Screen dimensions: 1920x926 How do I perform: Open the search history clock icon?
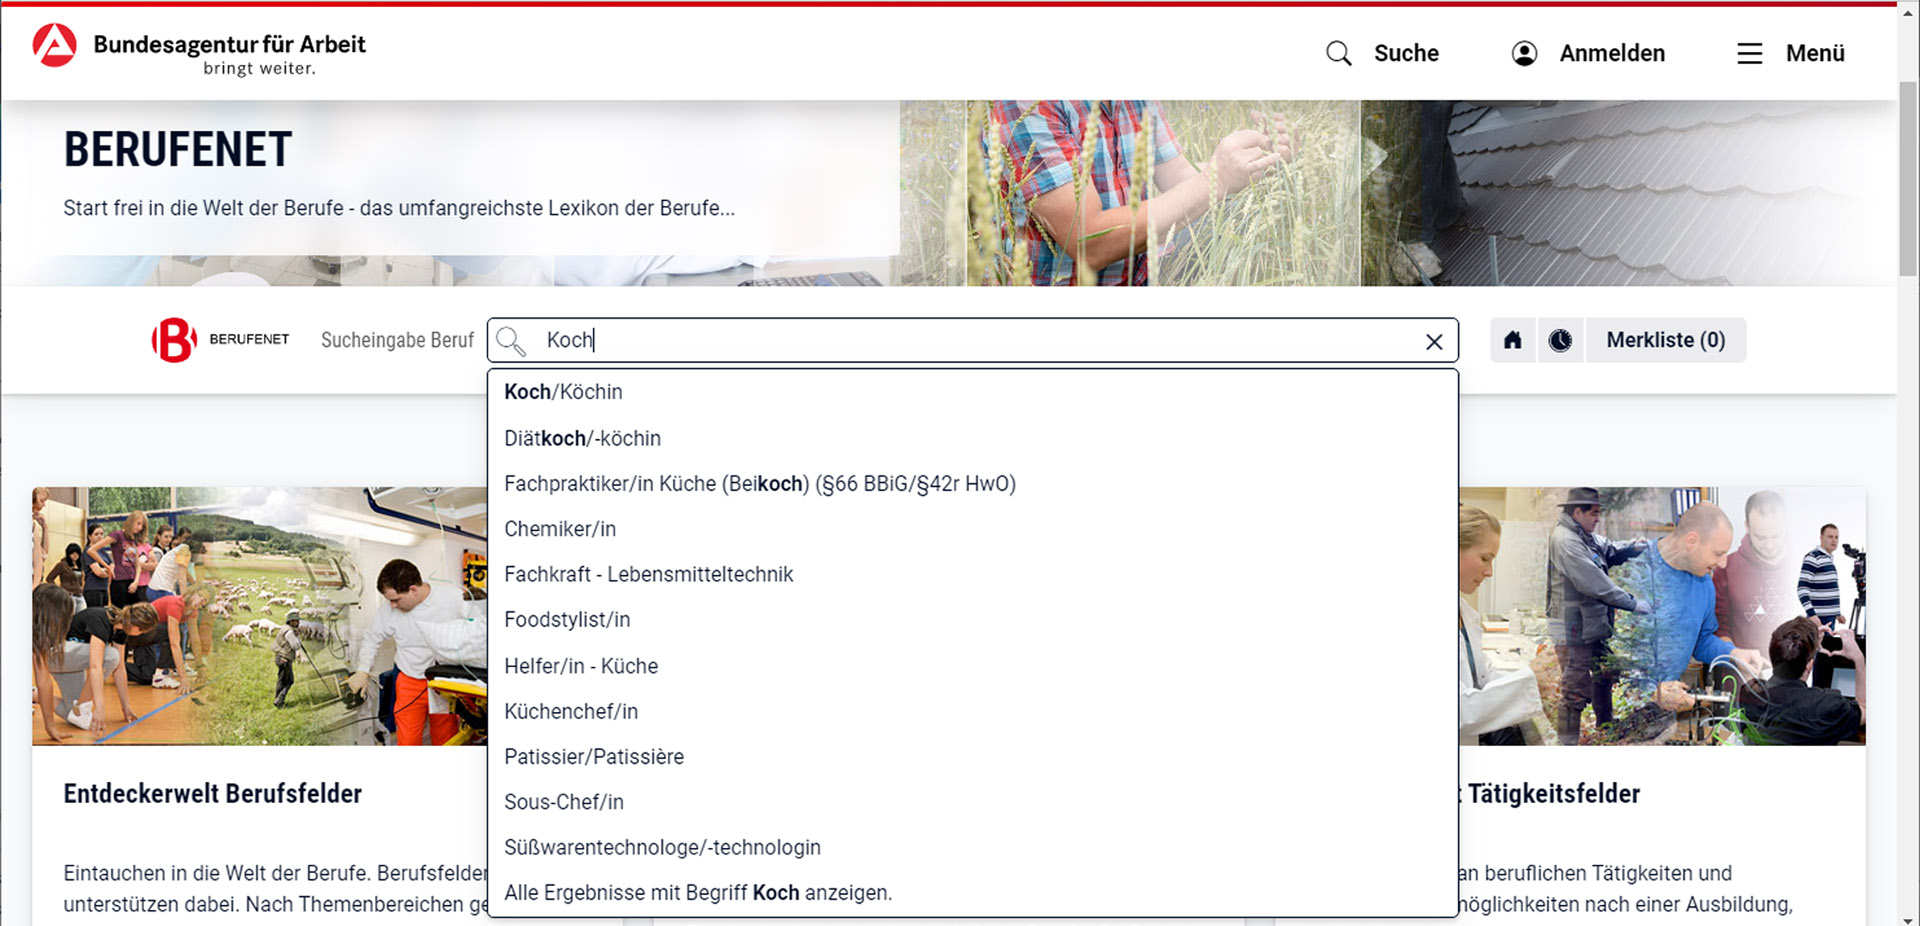pyautogui.click(x=1560, y=340)
